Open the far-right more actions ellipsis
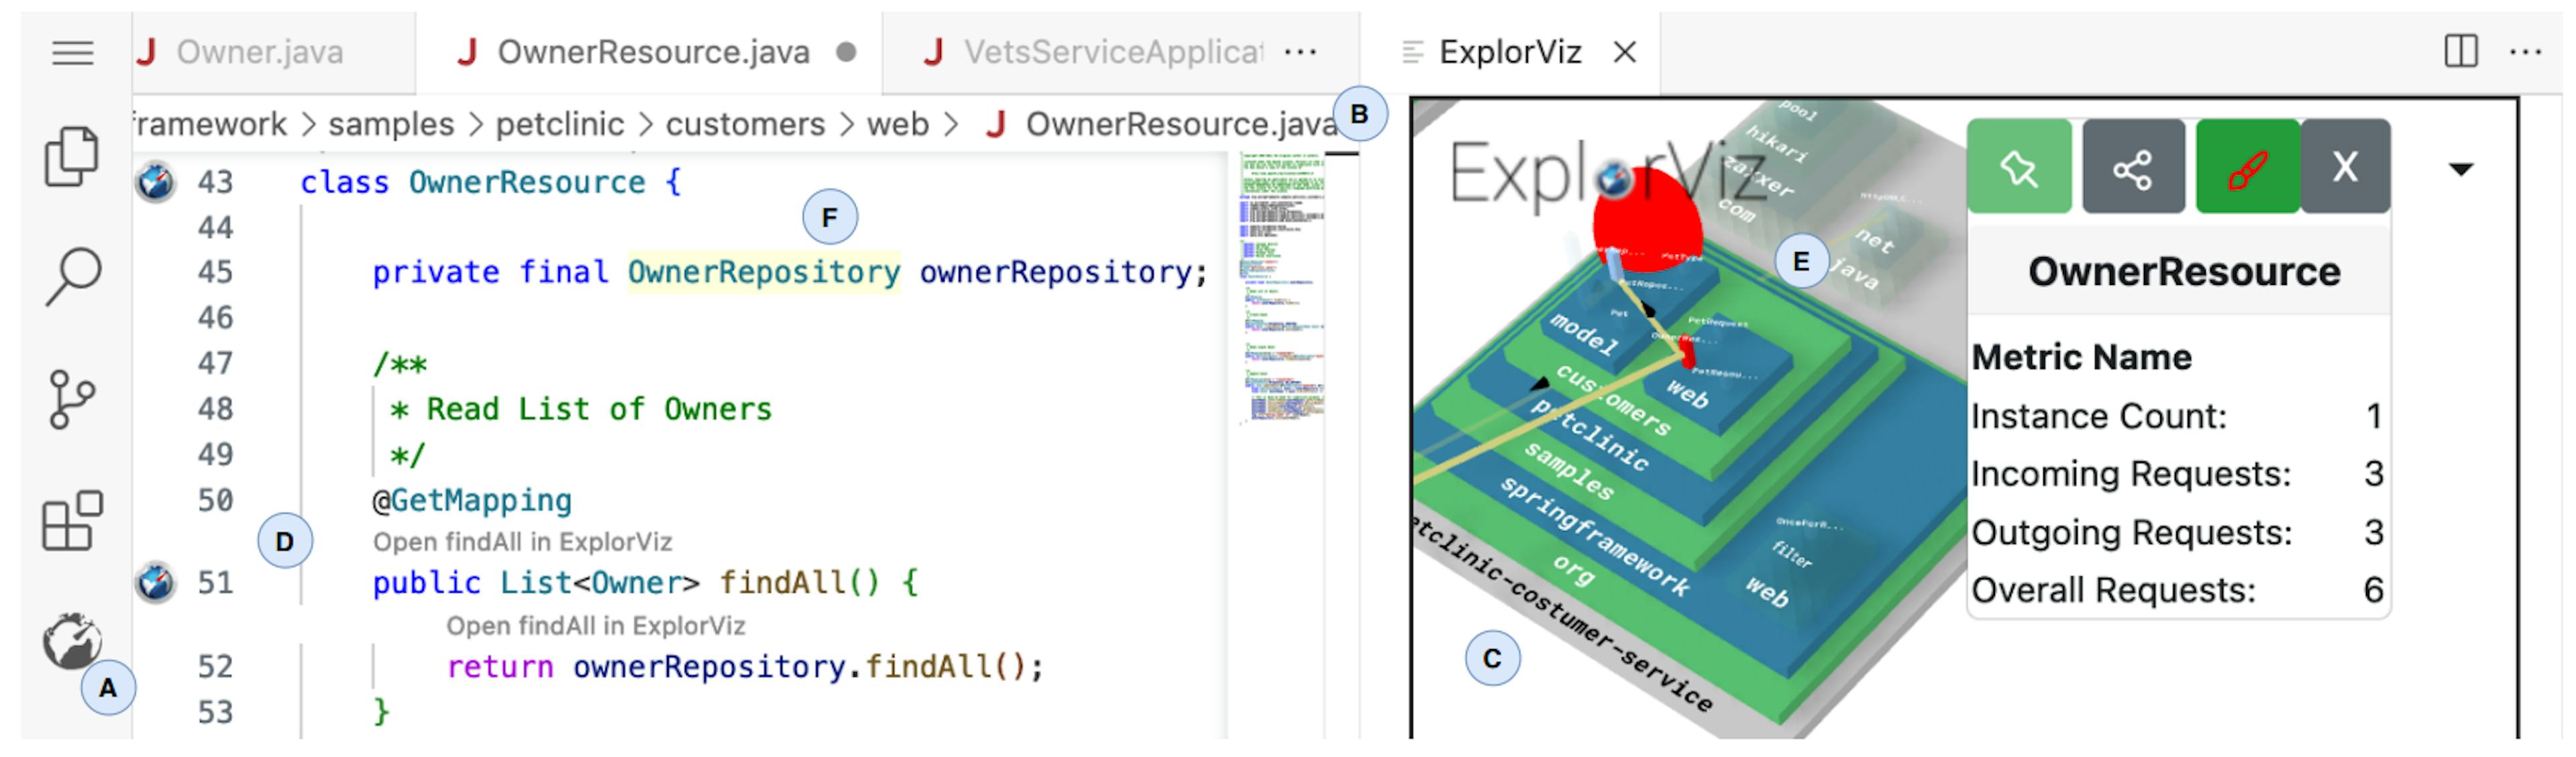The width and height of the screenshot is (2576, 757). (x=2525, y=52)
